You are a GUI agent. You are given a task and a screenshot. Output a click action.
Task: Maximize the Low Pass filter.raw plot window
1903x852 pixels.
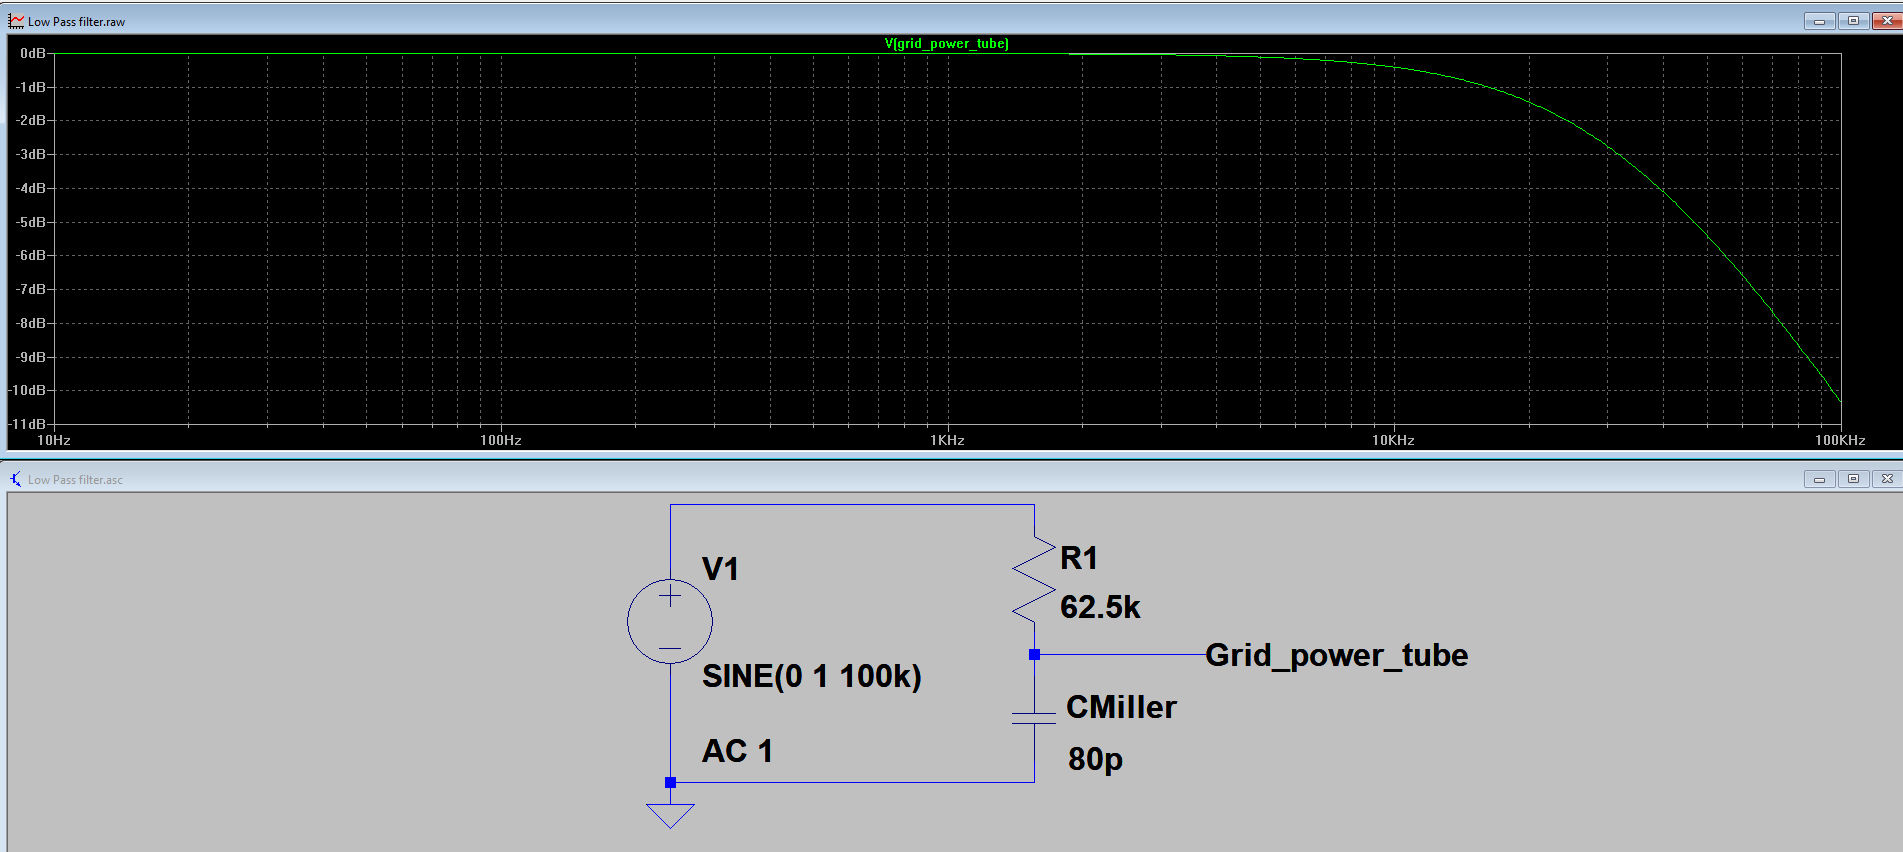click(1853, 21)
